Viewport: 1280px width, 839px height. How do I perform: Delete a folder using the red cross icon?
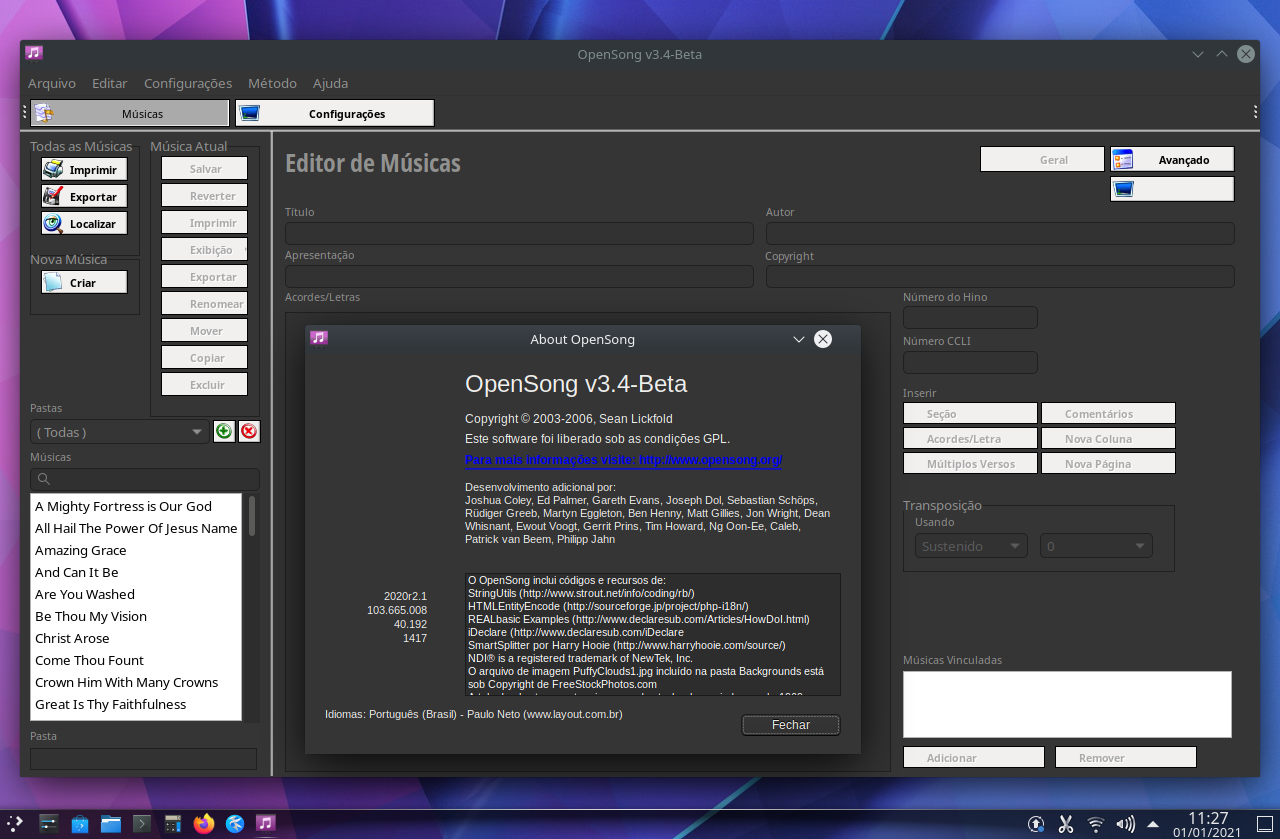[x=248, y=430]
